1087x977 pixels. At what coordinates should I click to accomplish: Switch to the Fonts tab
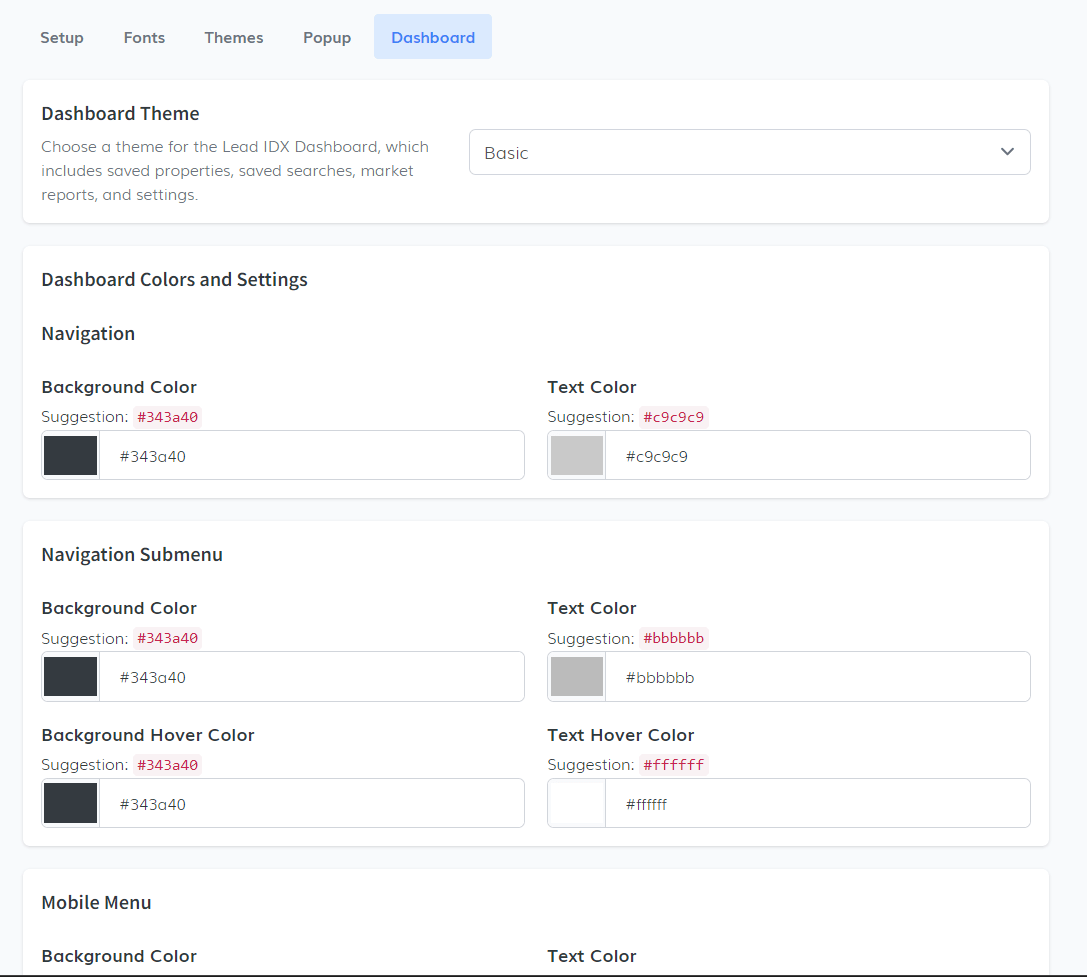[144, 37]
